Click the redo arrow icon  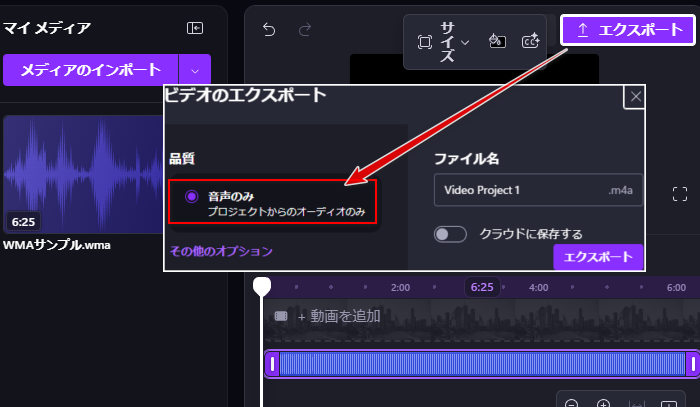coord(304,30)
